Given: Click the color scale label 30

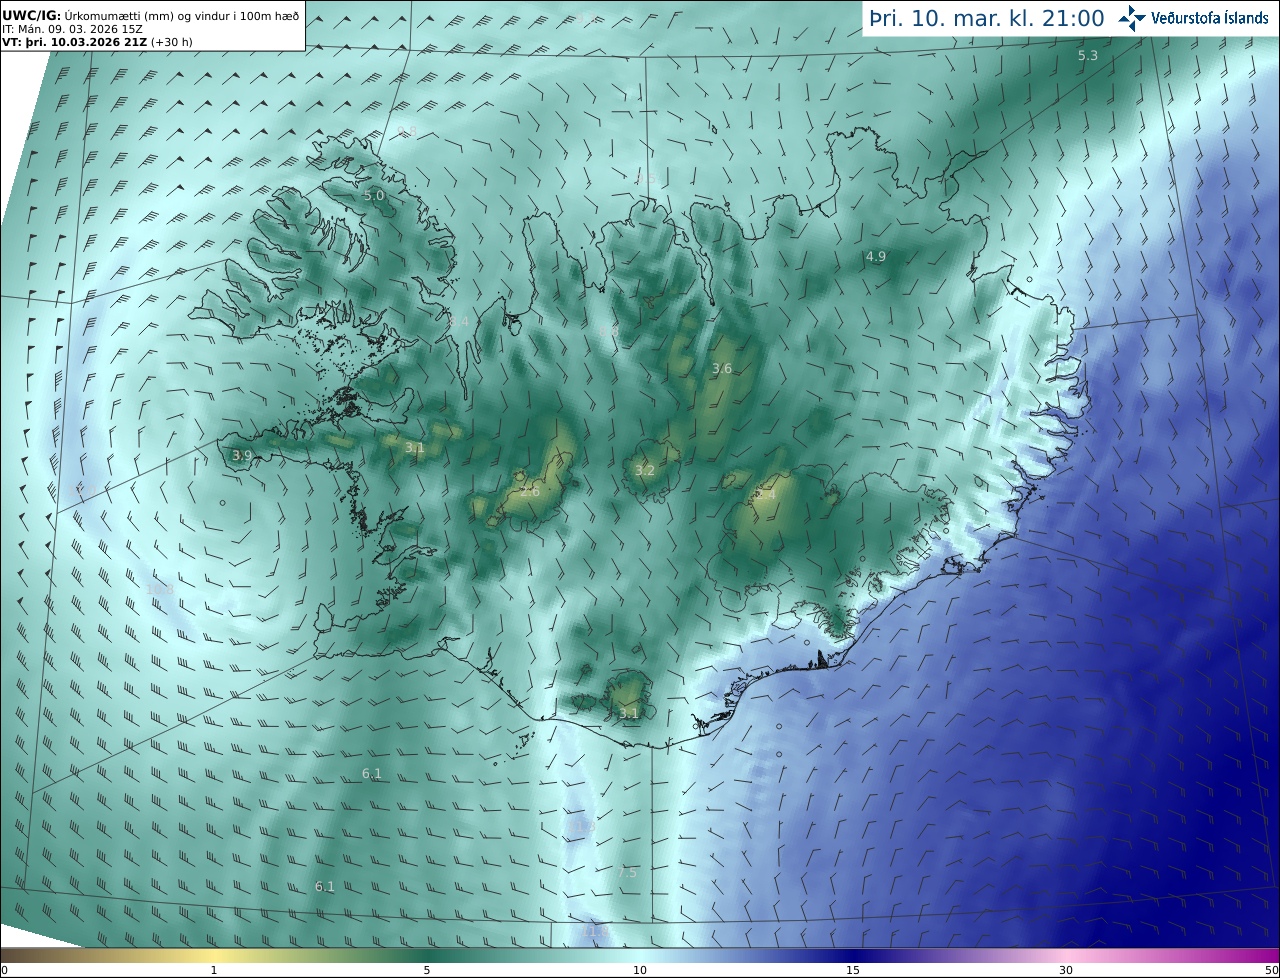Looking at the screenshot, I should (1066, 970).
